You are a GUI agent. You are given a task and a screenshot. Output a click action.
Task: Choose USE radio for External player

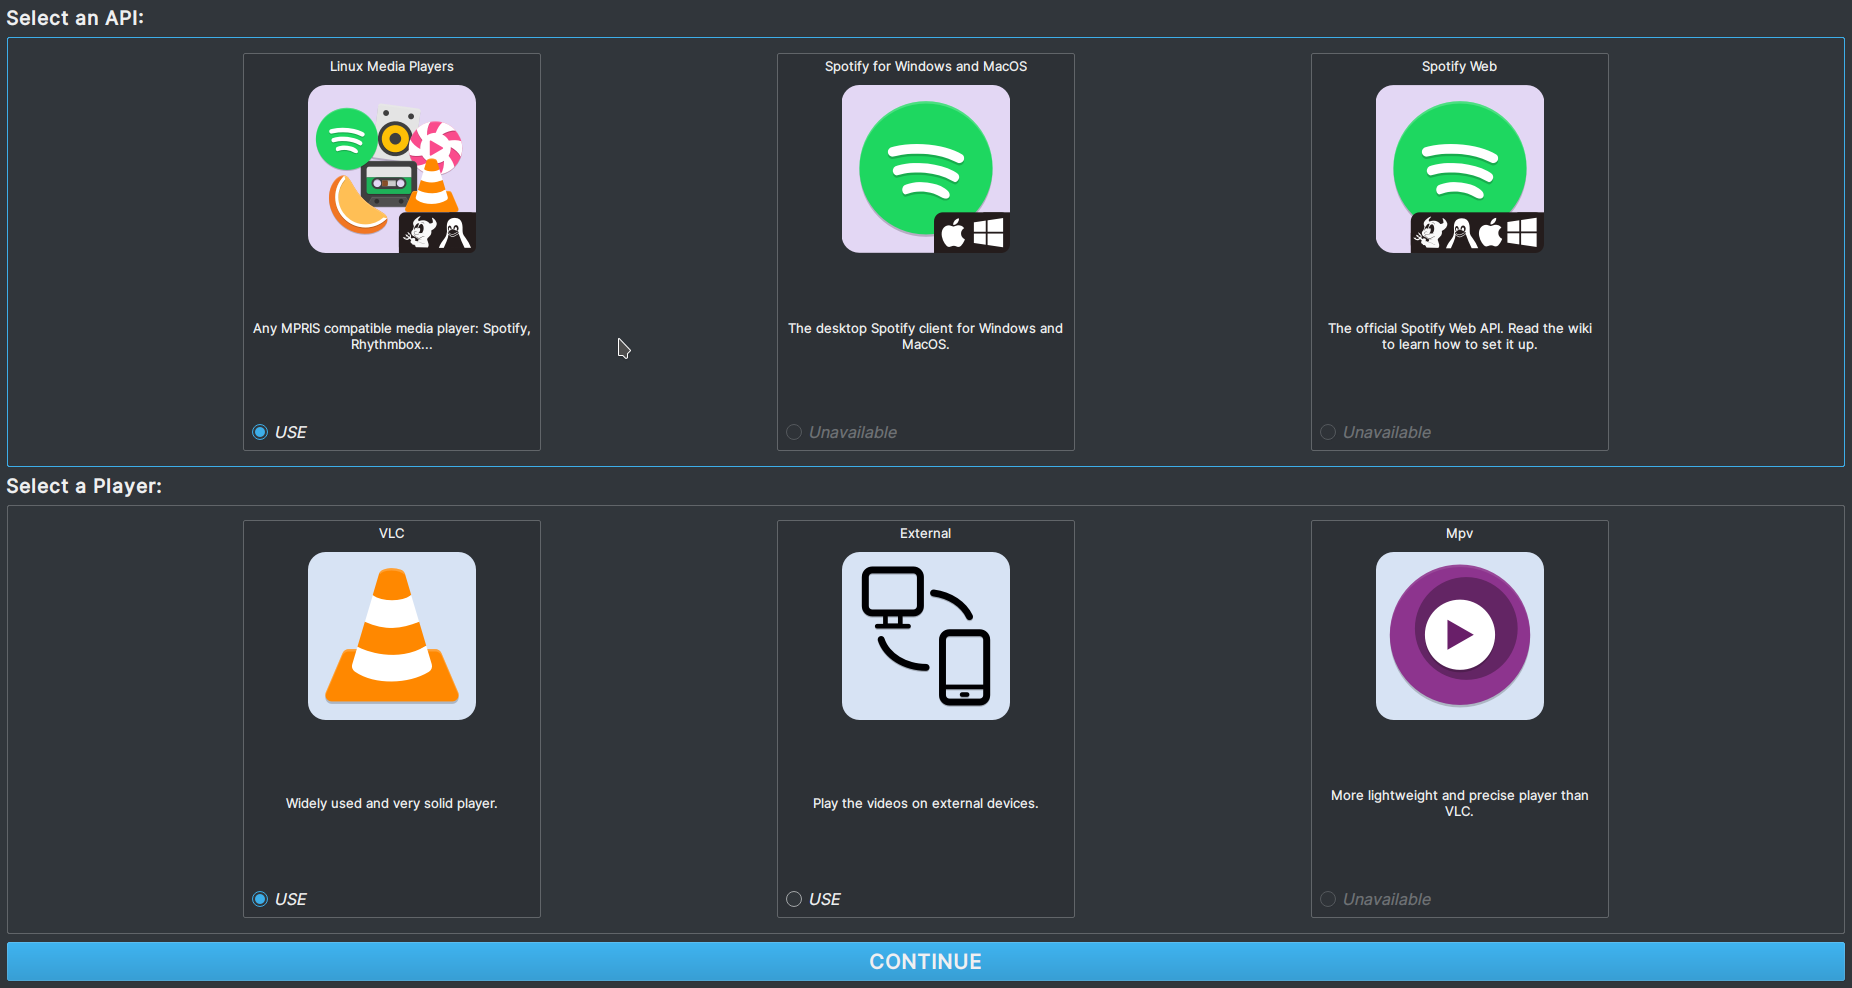click(x=794, y=899)
